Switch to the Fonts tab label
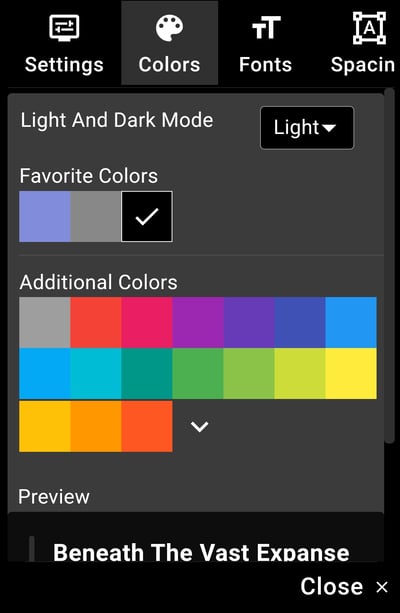The width and height of the screenshot is (400, 613). tap(265, 65)
